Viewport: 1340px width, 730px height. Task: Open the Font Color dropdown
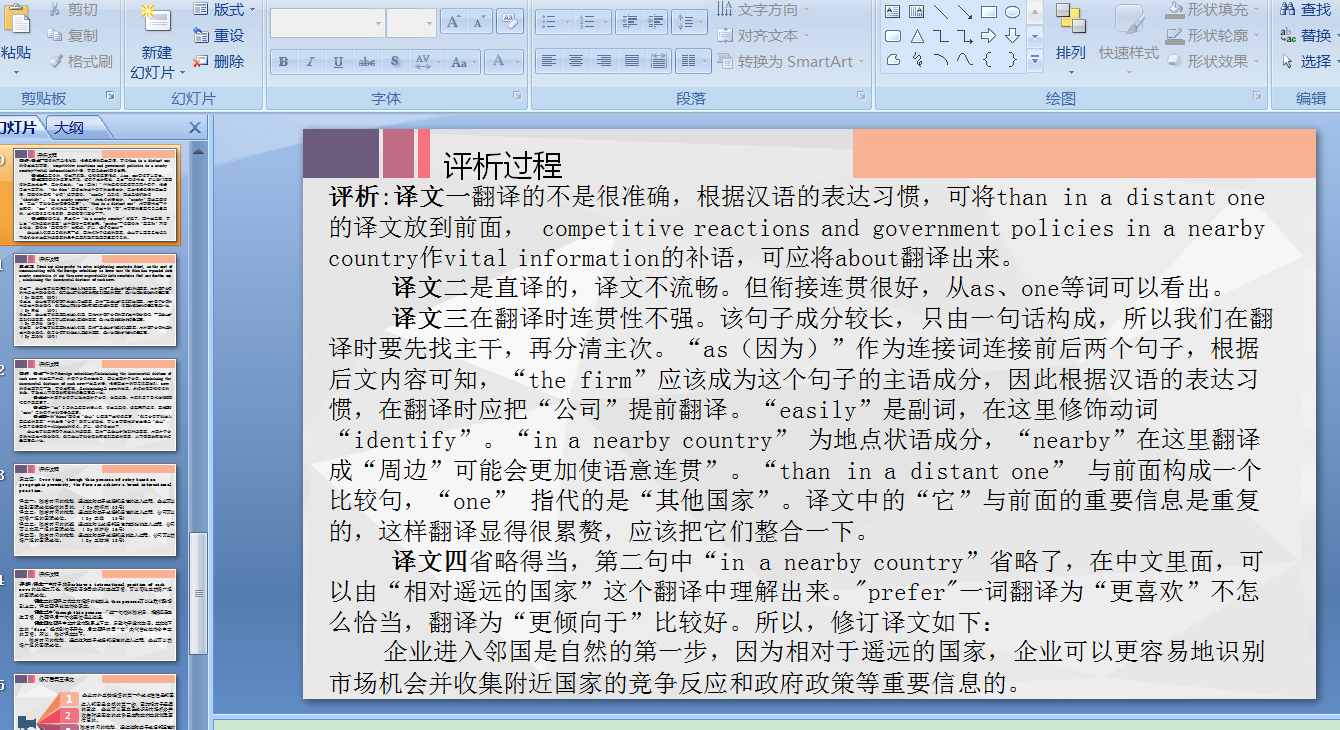pyautogui.click(x=504, y=62)
